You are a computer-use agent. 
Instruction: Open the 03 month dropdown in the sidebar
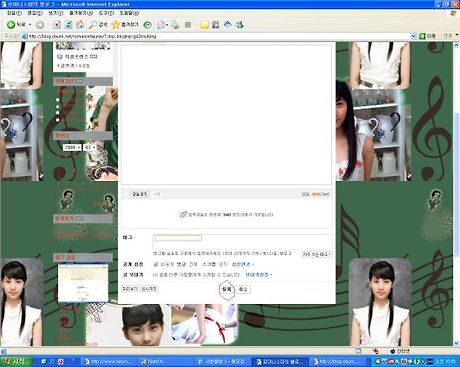(x=90, y=147)
